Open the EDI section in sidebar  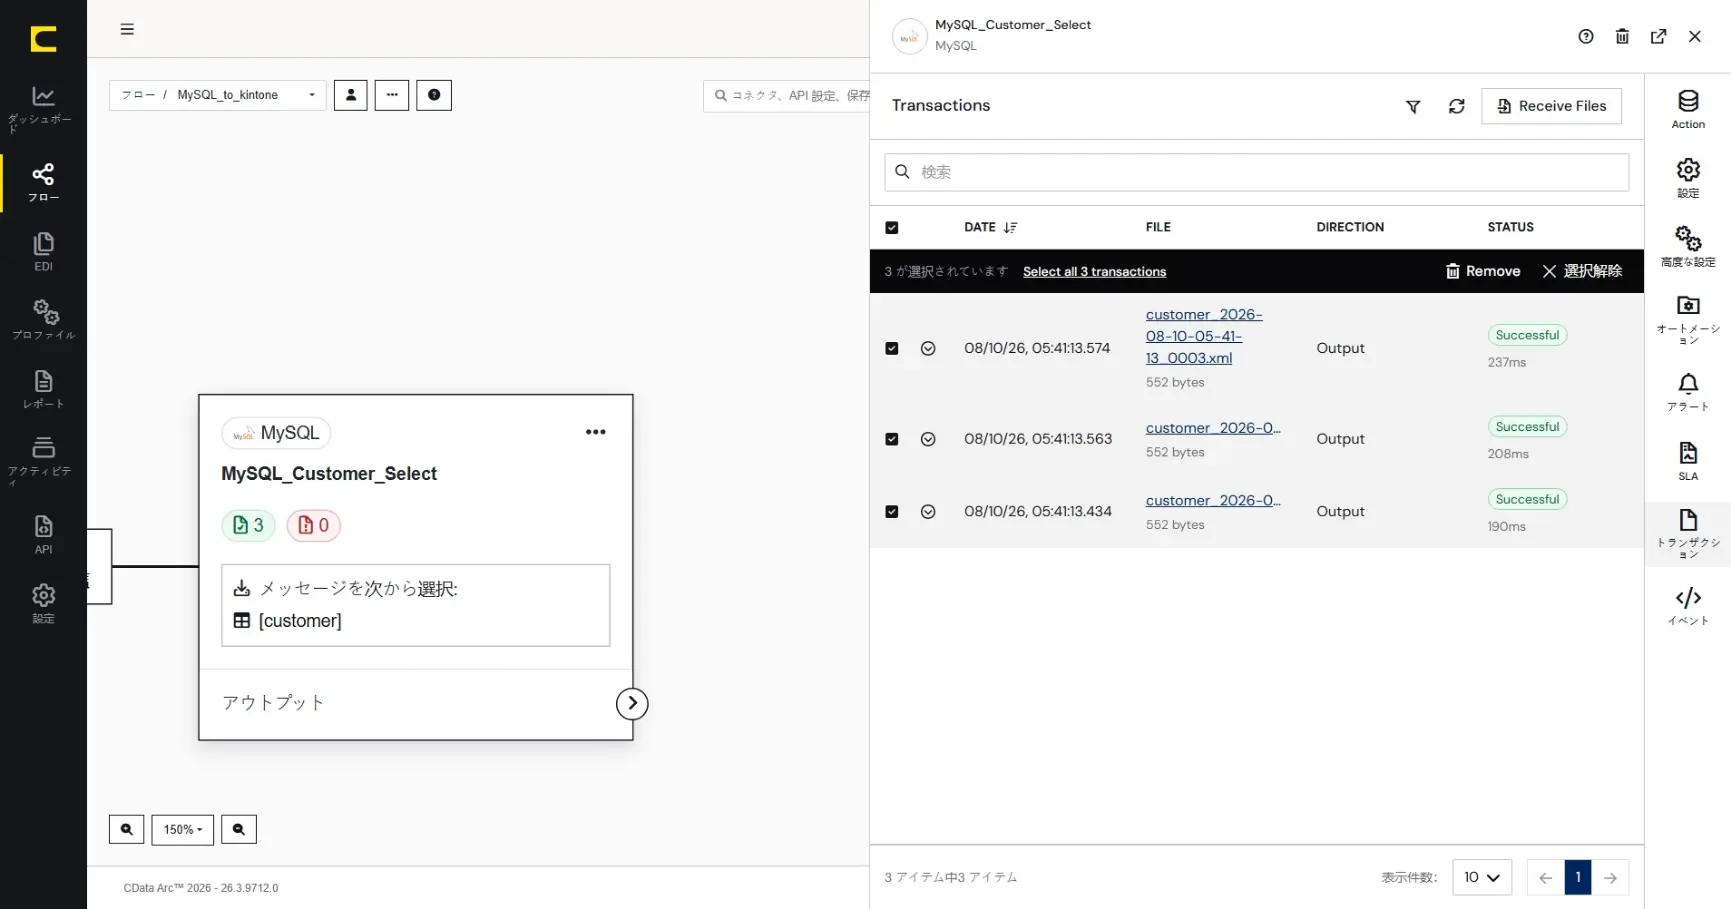click(x=43, y=252)
